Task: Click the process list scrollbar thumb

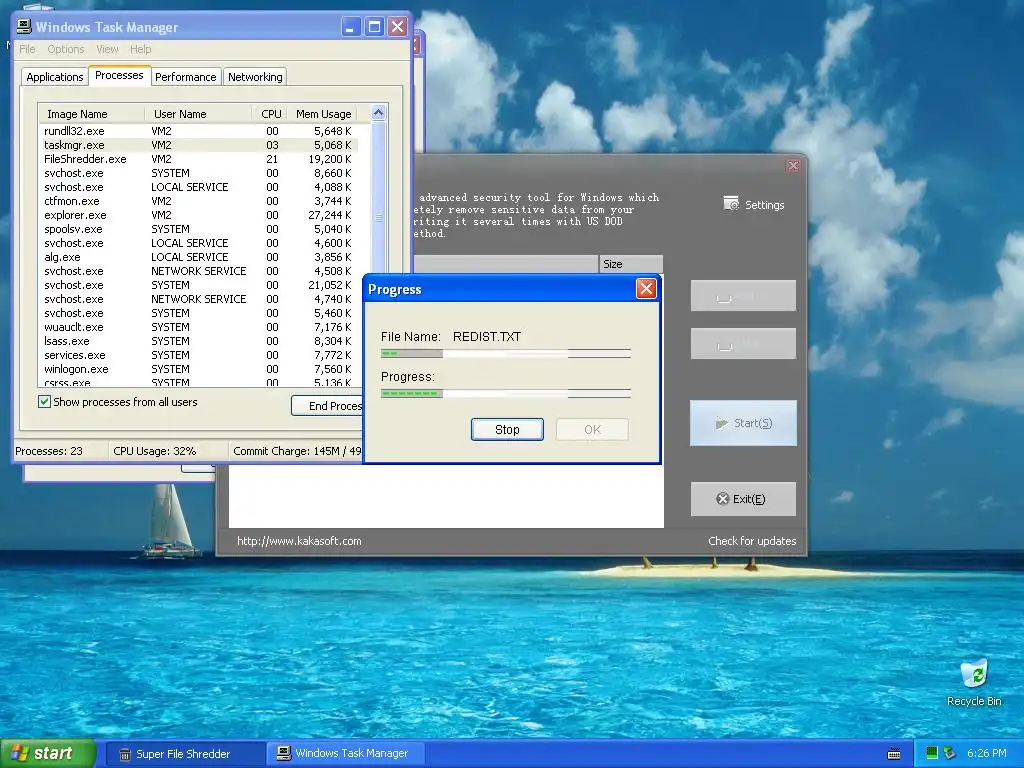Action: point(378,217)
